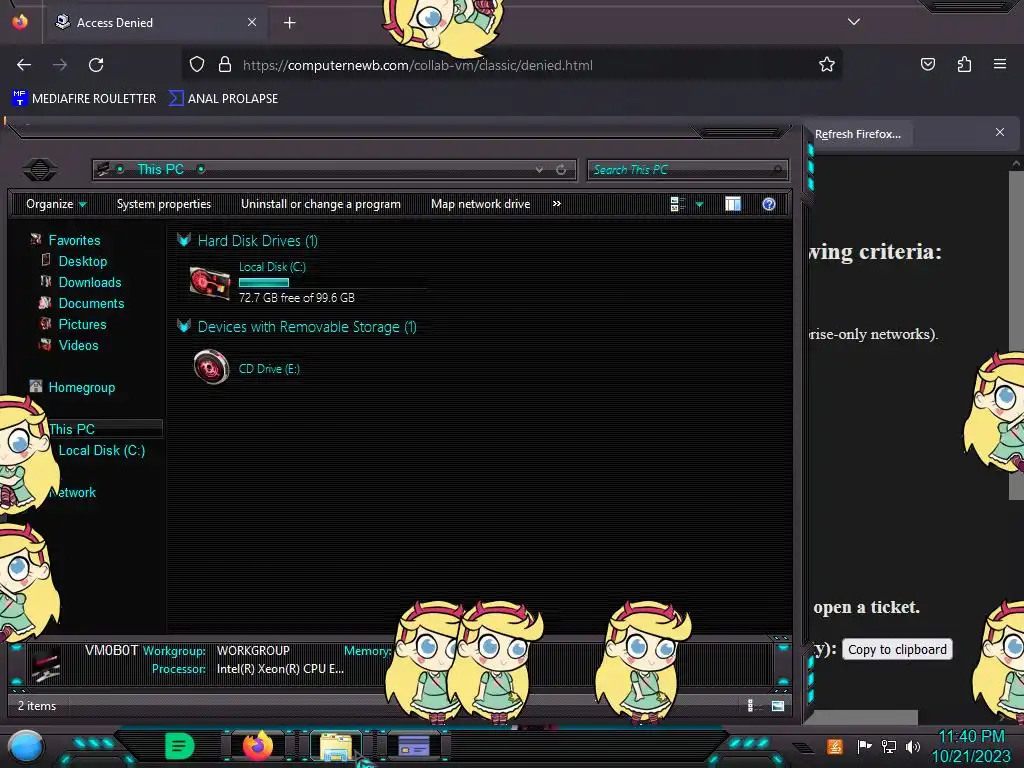Open purple window app in taskbar
This screenshot has height=768, width=1024.
[x=414, y=746]
